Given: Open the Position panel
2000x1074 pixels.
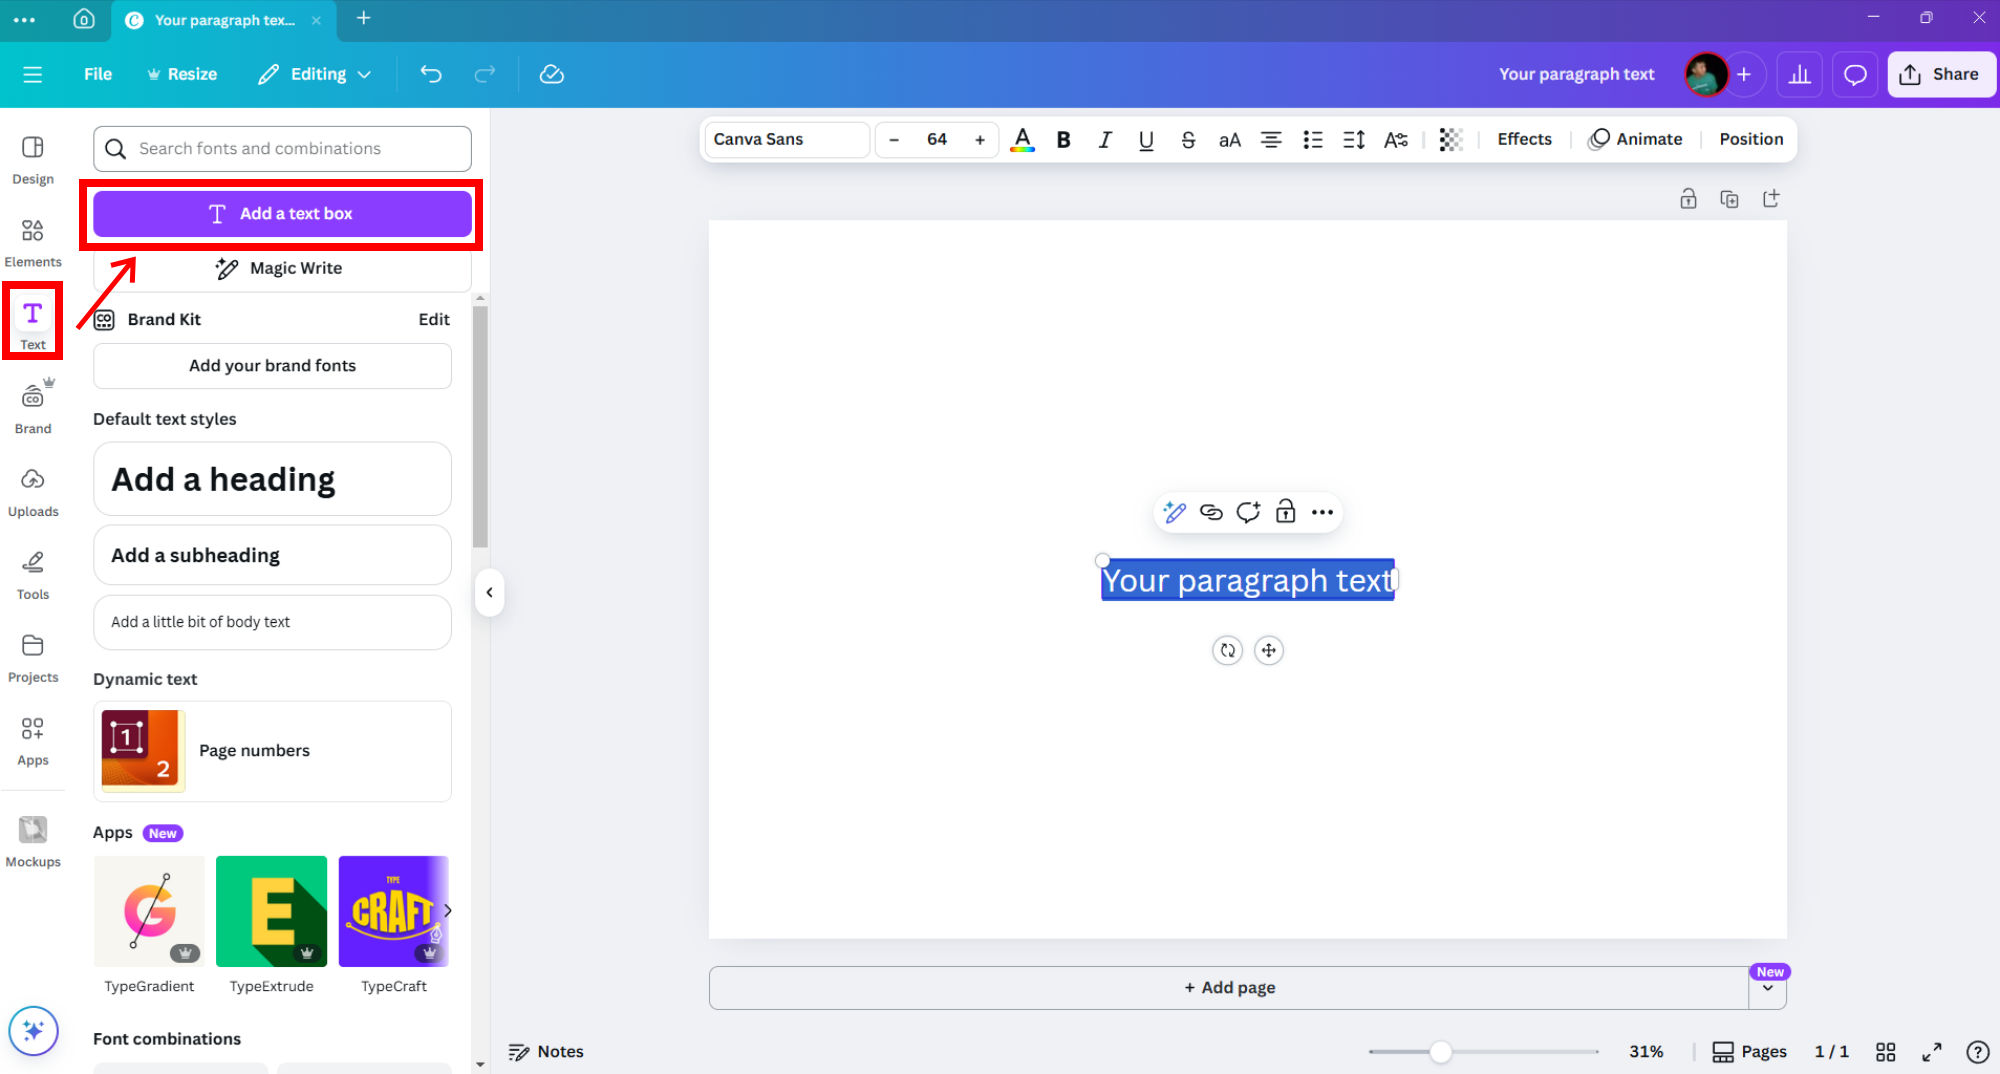Looking at the screenshot, I should [1751, 140].
